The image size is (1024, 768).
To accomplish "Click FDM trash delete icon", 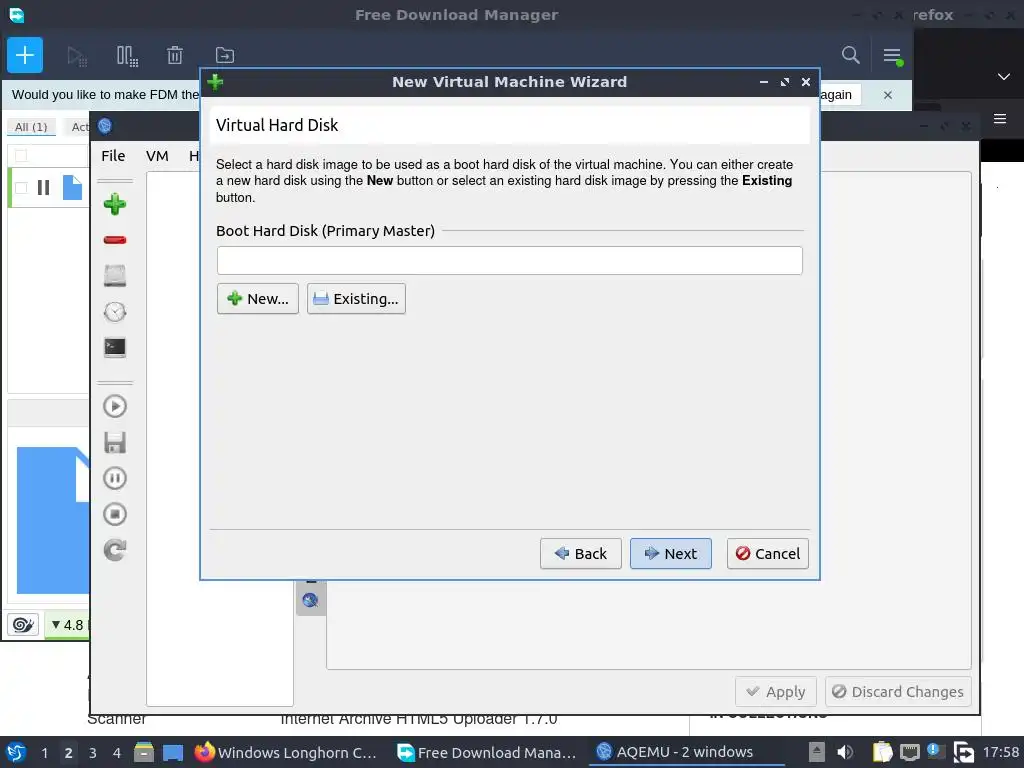I will click(x=174, y=56).
